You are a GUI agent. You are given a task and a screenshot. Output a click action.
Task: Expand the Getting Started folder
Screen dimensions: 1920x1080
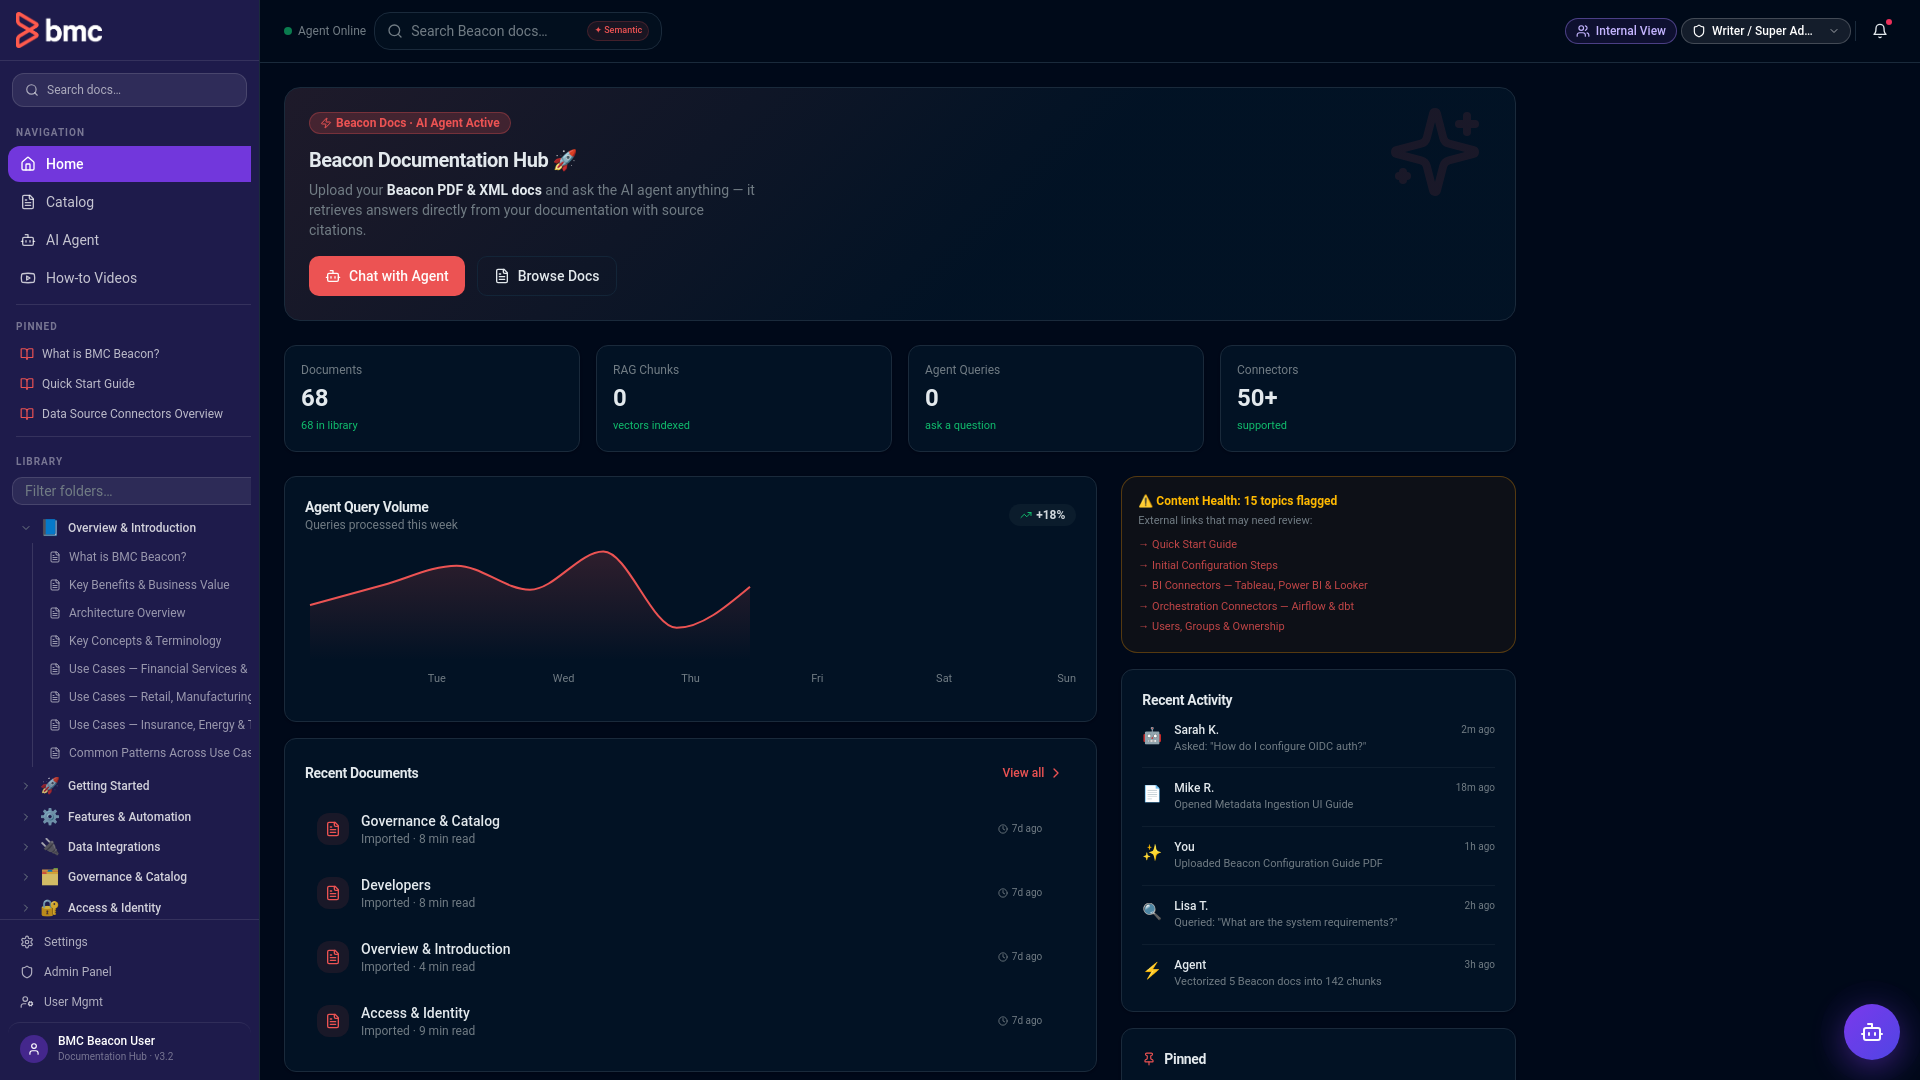26,786
